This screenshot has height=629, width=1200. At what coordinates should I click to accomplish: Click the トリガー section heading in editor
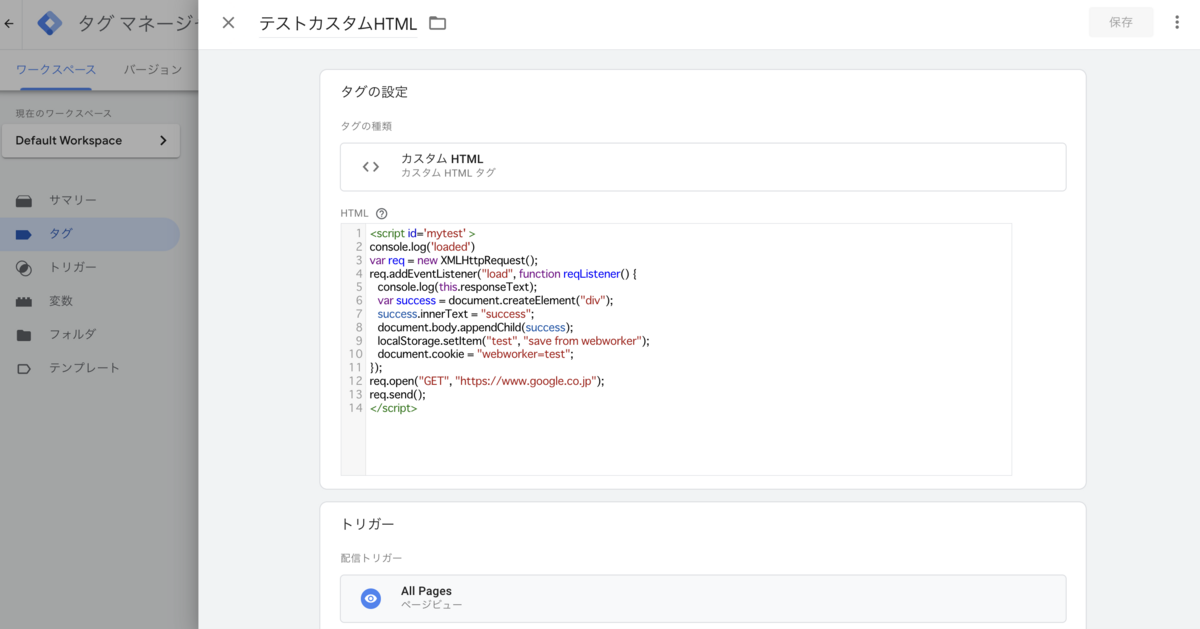pyautogui.click(x=367, y=524)
